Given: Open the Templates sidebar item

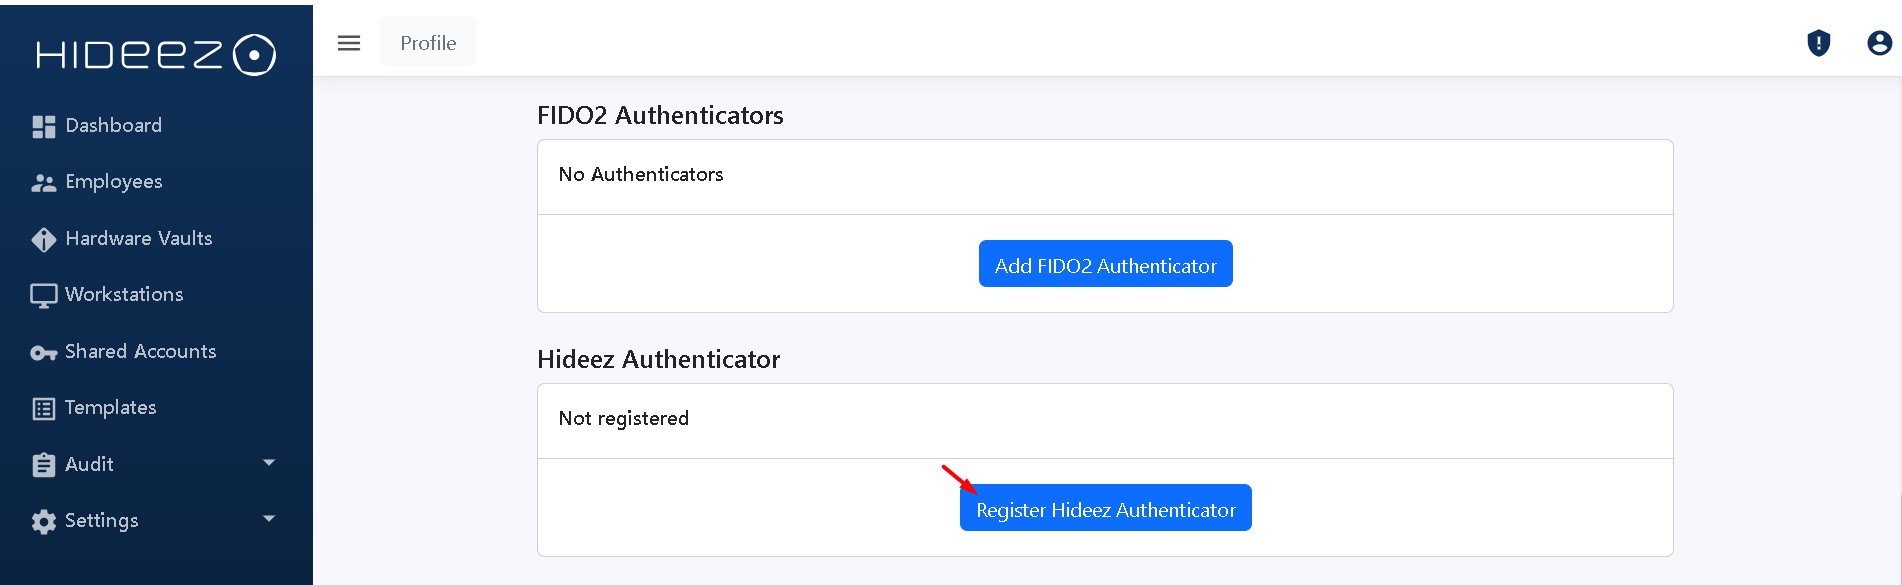Looking at the screenshot, I should point(110,408).
